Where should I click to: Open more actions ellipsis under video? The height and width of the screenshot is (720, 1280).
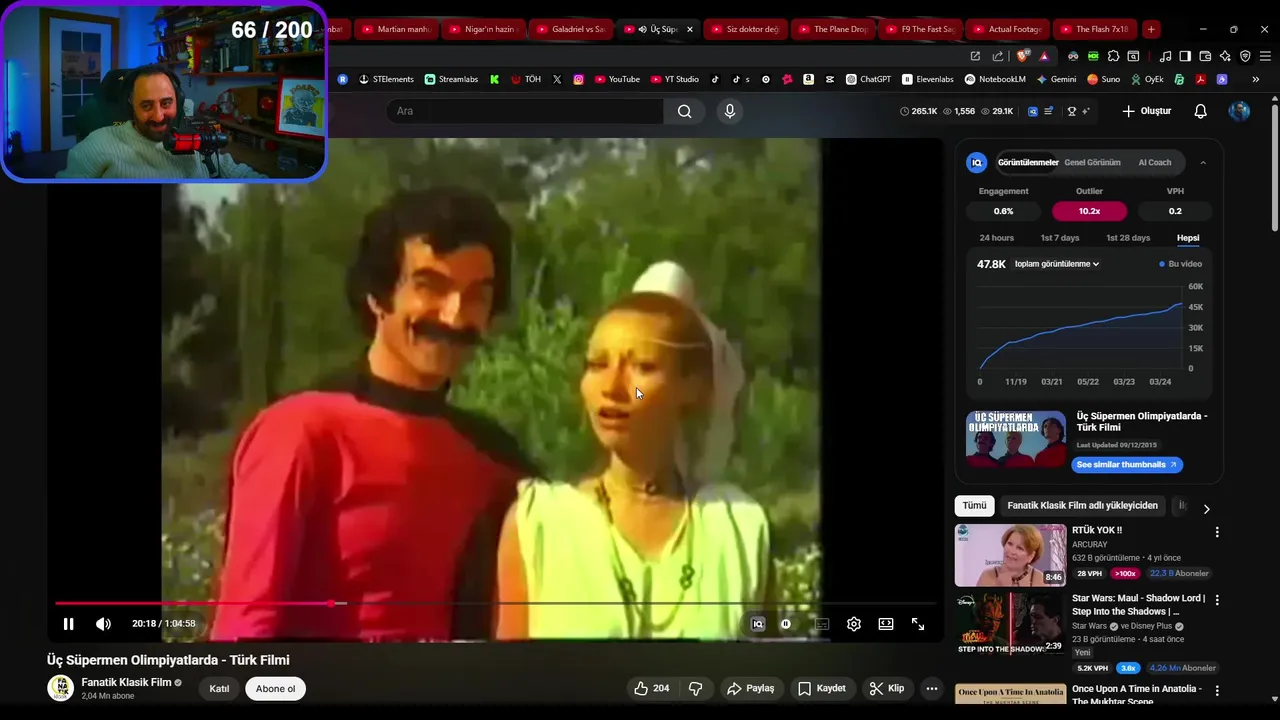pos(932,688)
